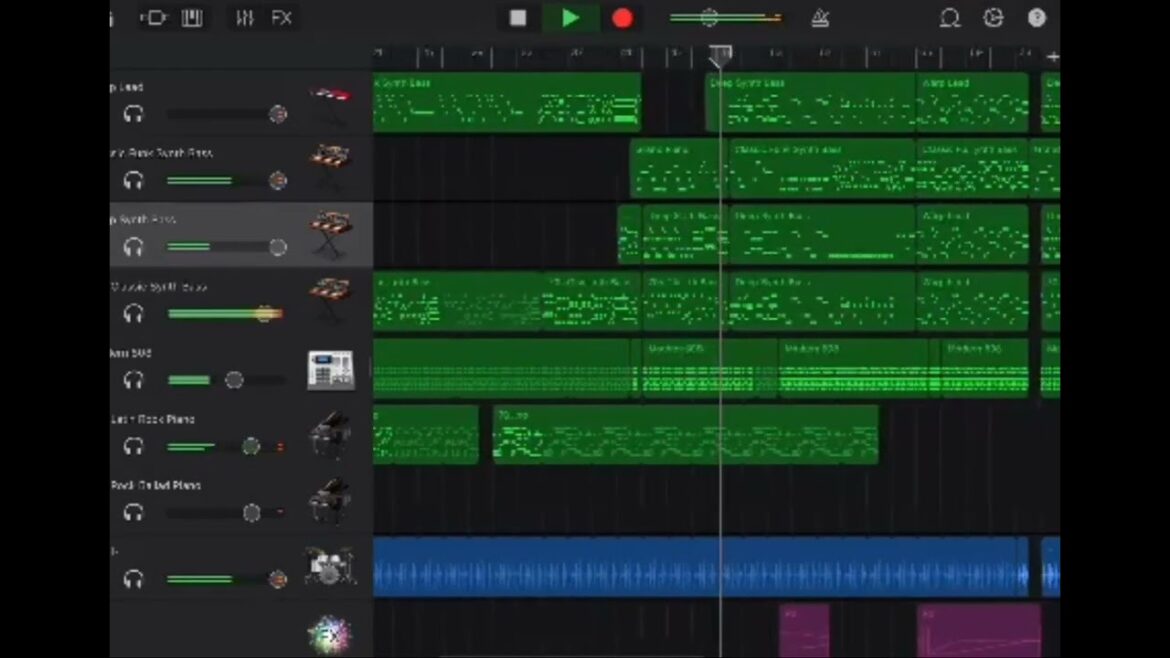Open the Loop Browser icon
This screenshot has height=658, width=1170.
click(x=949, y=18)
